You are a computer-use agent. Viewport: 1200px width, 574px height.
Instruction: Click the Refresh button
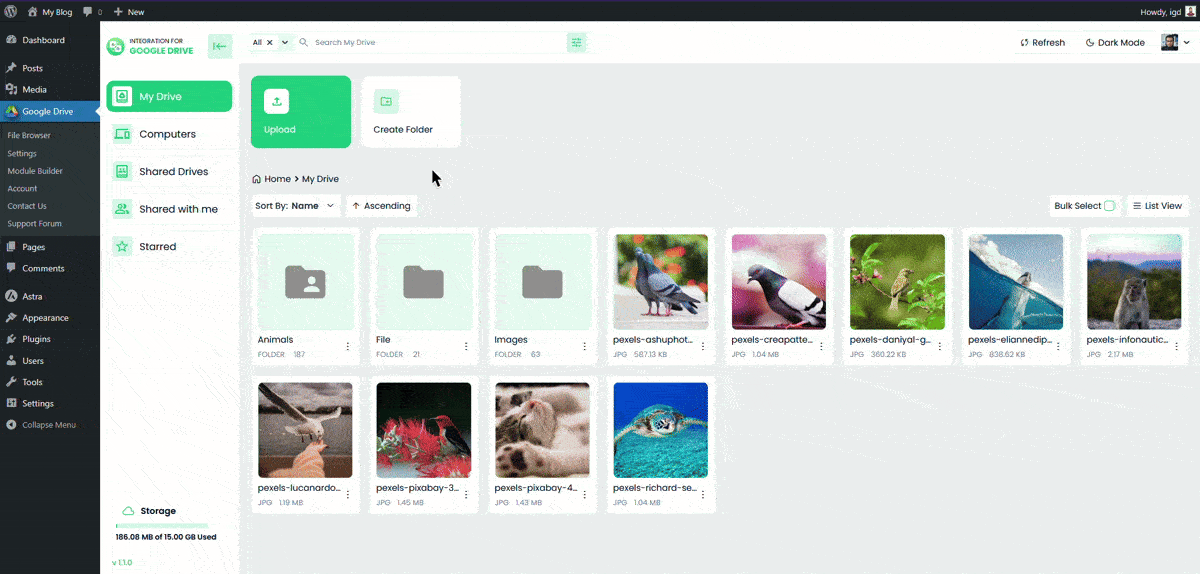tap(1042, 43)
